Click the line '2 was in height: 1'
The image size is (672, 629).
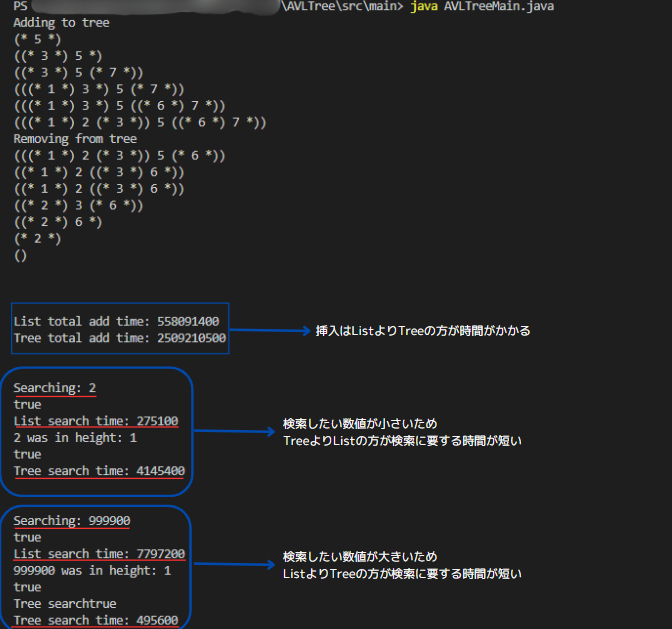click(75, 437)
